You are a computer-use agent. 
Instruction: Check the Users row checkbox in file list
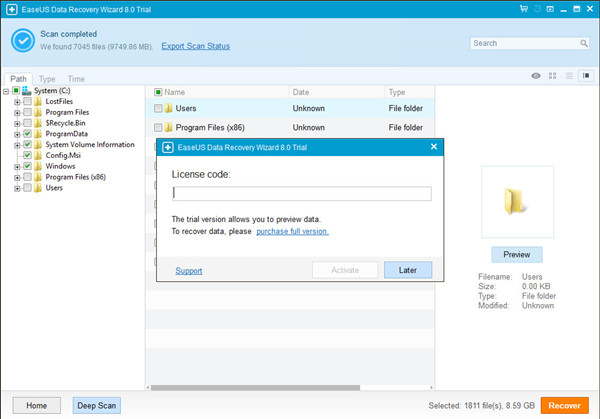[x=158, y=108]
